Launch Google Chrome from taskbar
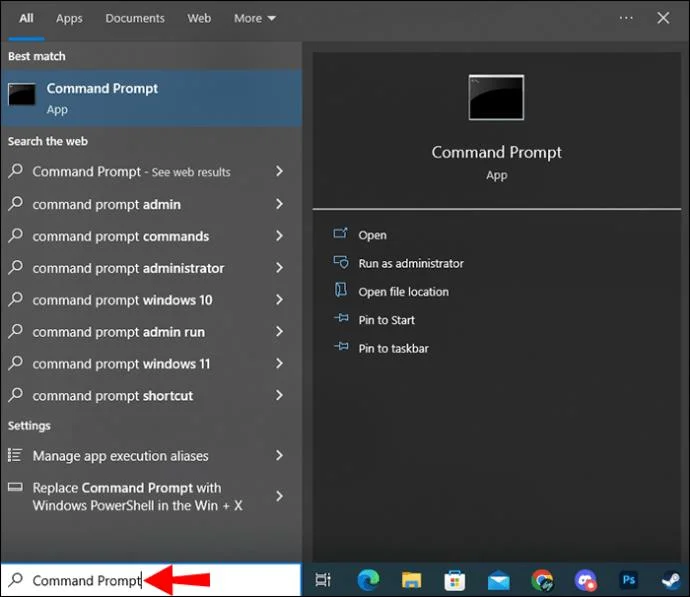Screen dimensions: 690x597 (x=542, y=580)
